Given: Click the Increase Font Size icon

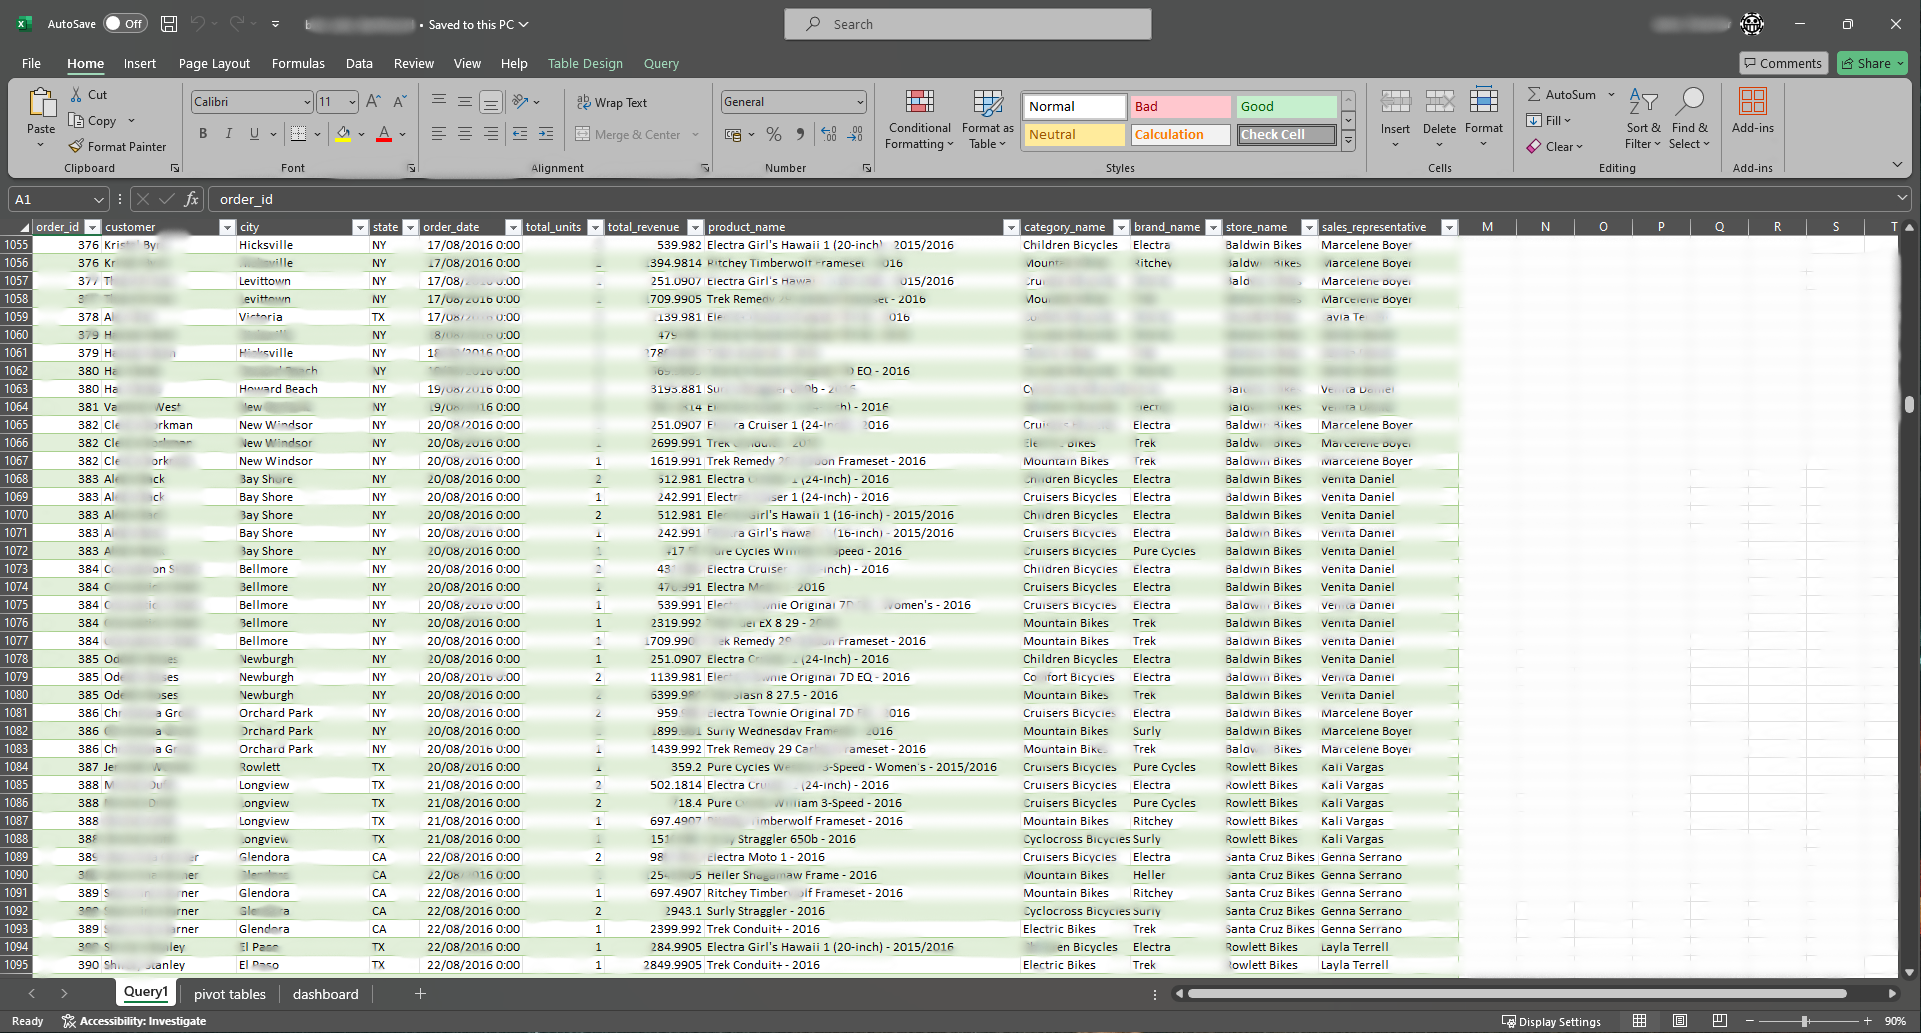Looking at the screenshot, I should coord(373,102).
